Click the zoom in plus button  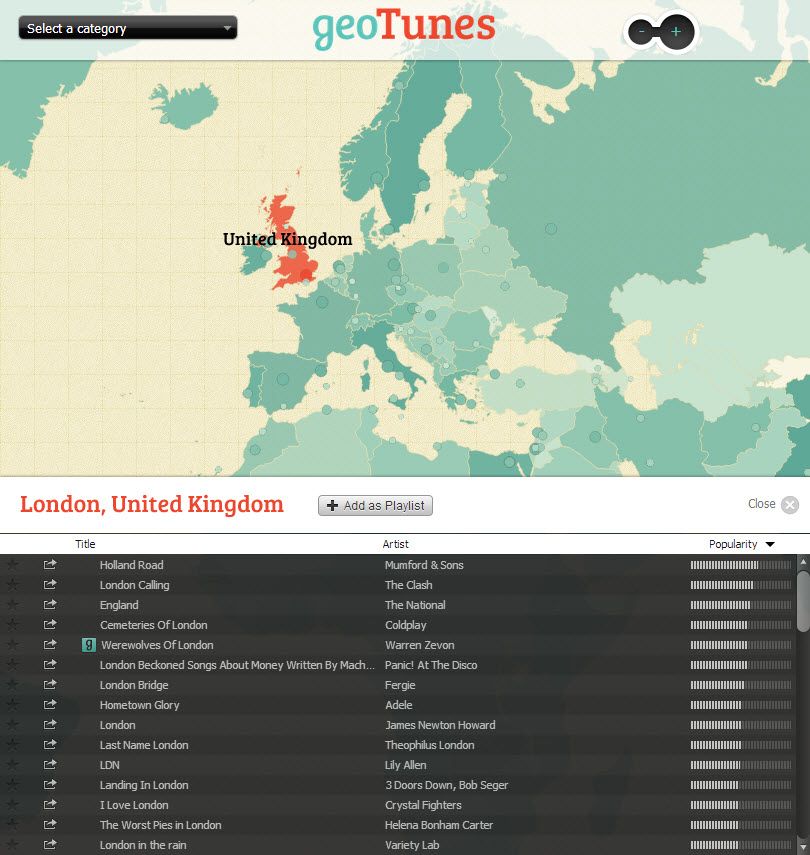coord(676,32)
